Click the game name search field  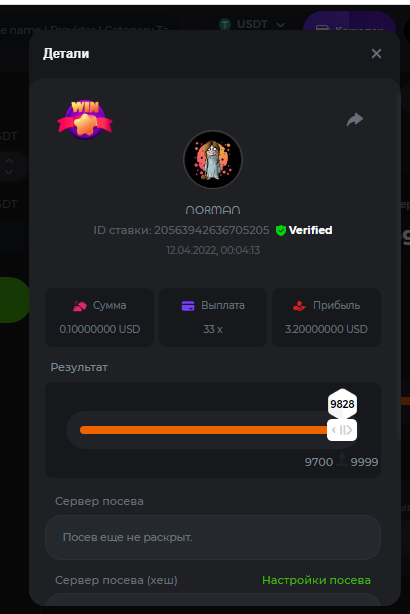pos(84,29)
